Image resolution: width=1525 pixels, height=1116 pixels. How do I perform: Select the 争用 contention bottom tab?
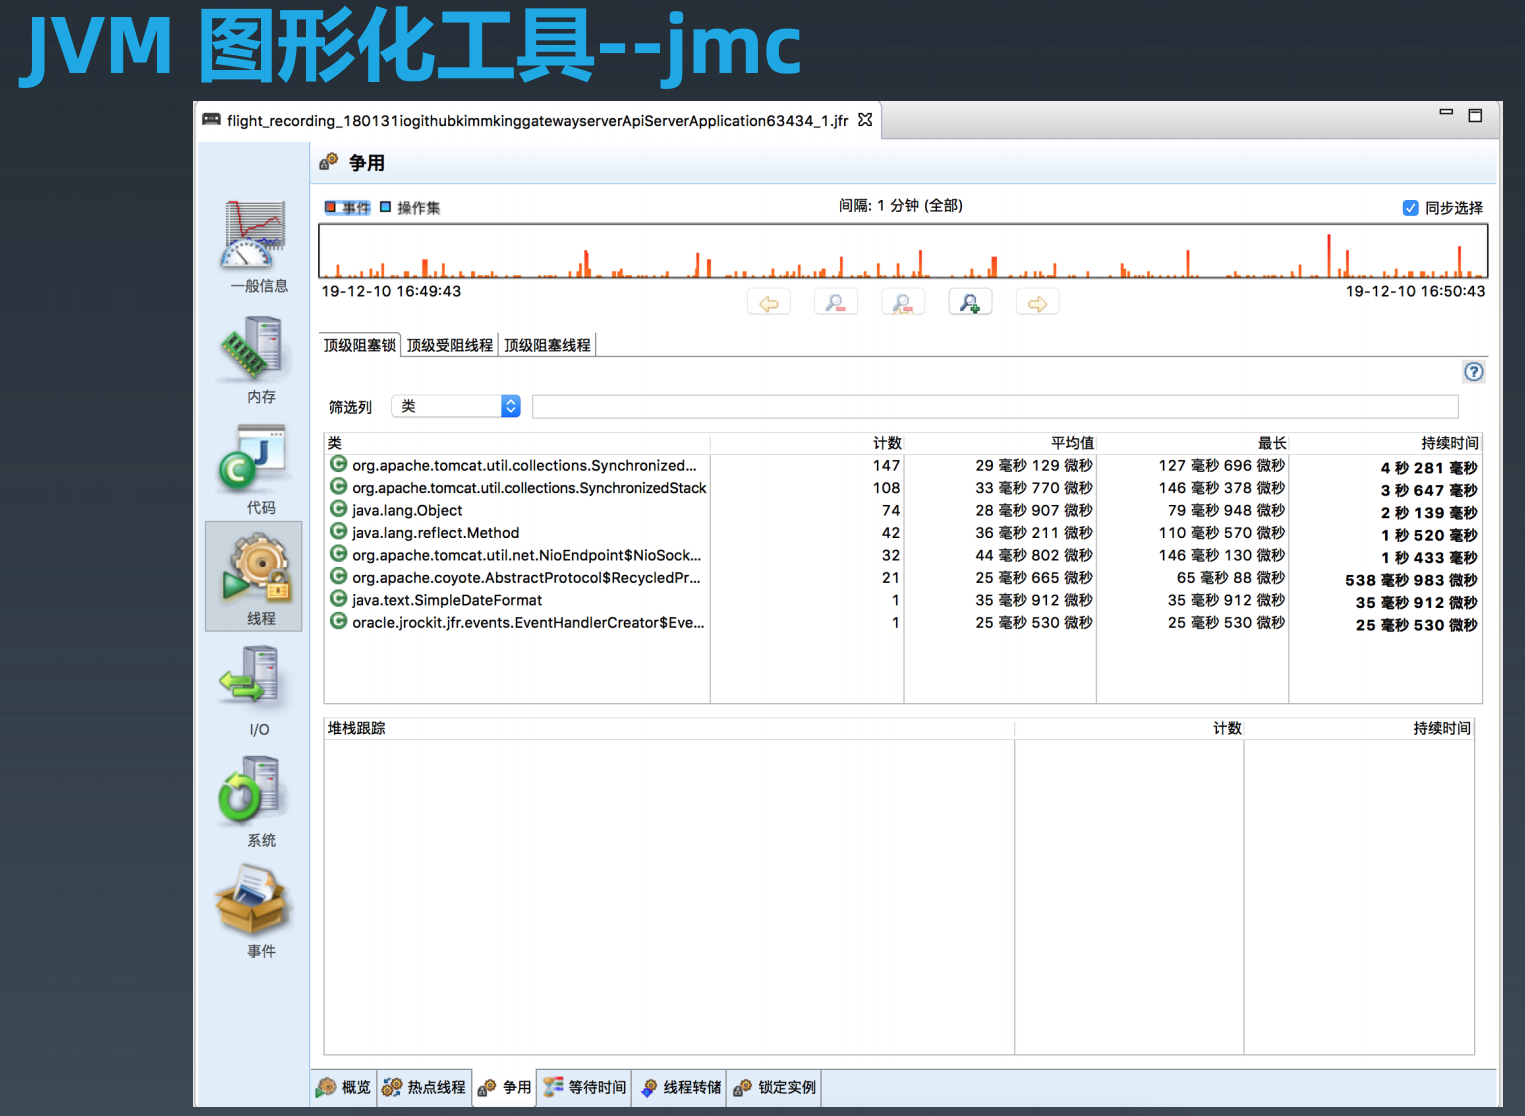tap(505, 1087)
